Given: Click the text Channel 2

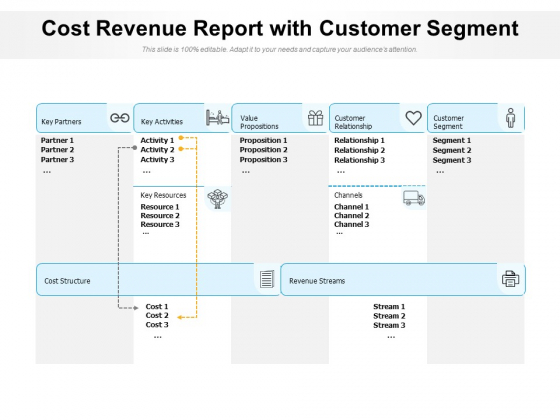Looking at the screenshot, I should [x=351, y=216].
